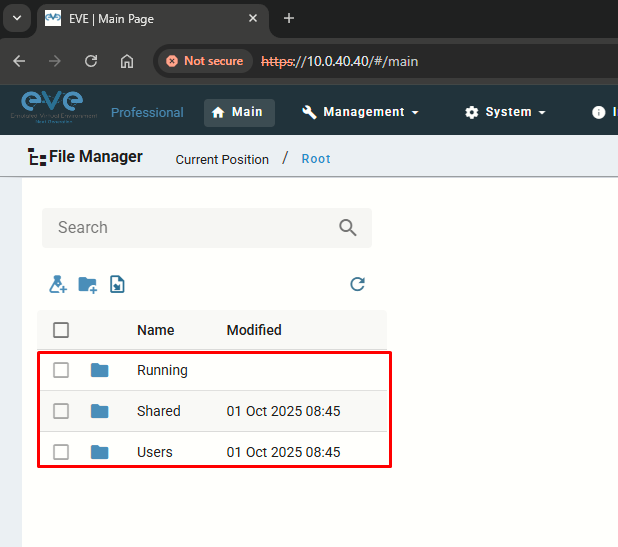Viewport: 618px width, 547px height.
Task: Click the Shared folder name
Action: [159, 411]
